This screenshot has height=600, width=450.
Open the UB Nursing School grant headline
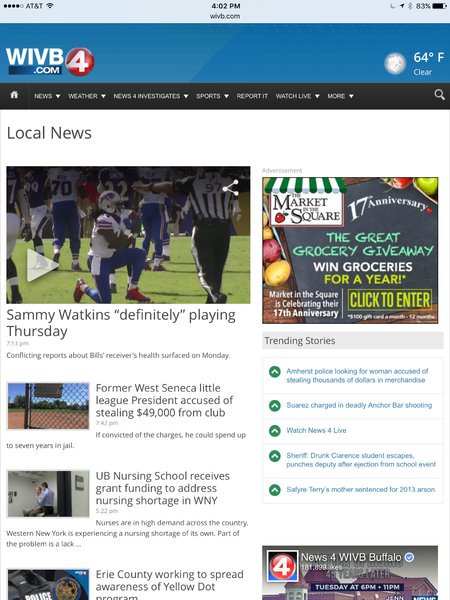[163, 488]
